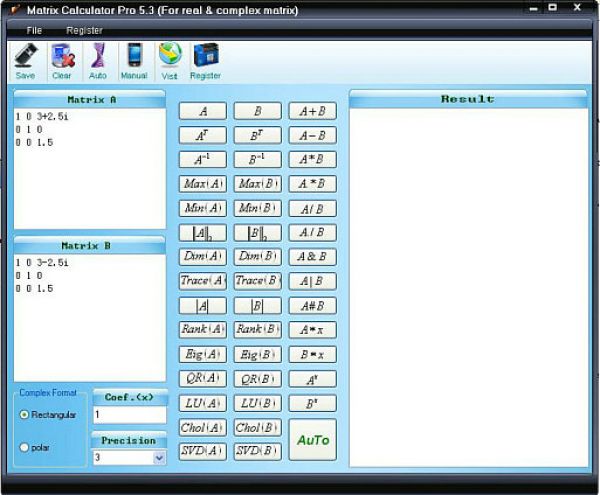Click the Save toolbar icon

click(26, 61)
